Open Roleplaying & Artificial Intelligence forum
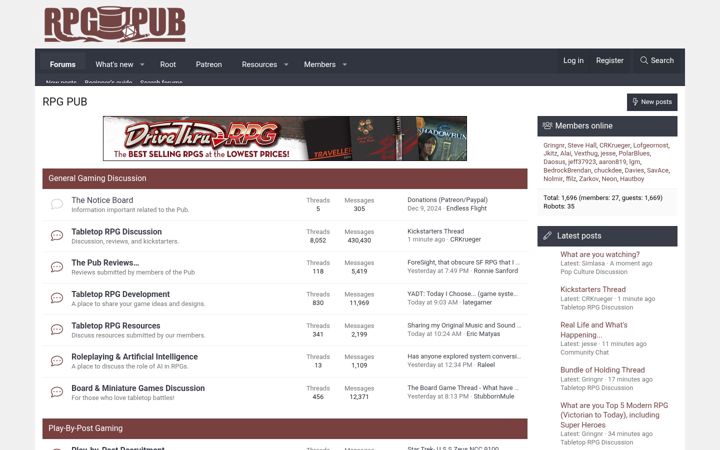Viewport: 720px width, 450px height. (x=135, y=357)
